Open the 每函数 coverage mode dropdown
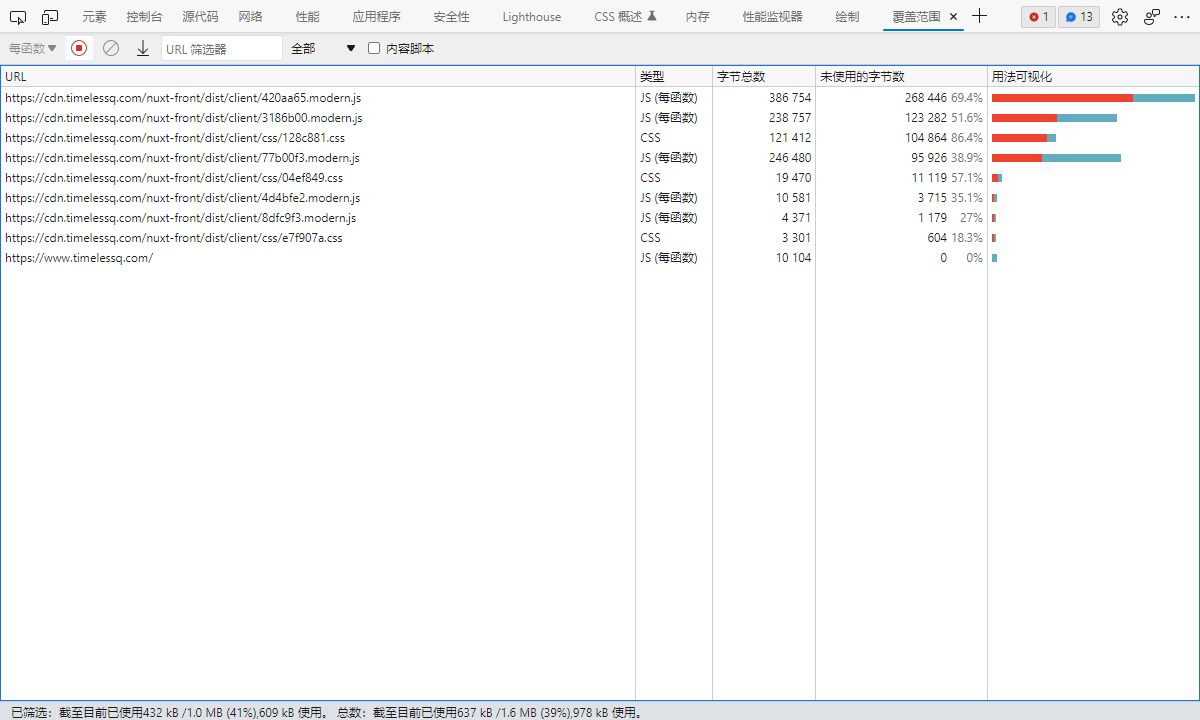 (33, 48)
